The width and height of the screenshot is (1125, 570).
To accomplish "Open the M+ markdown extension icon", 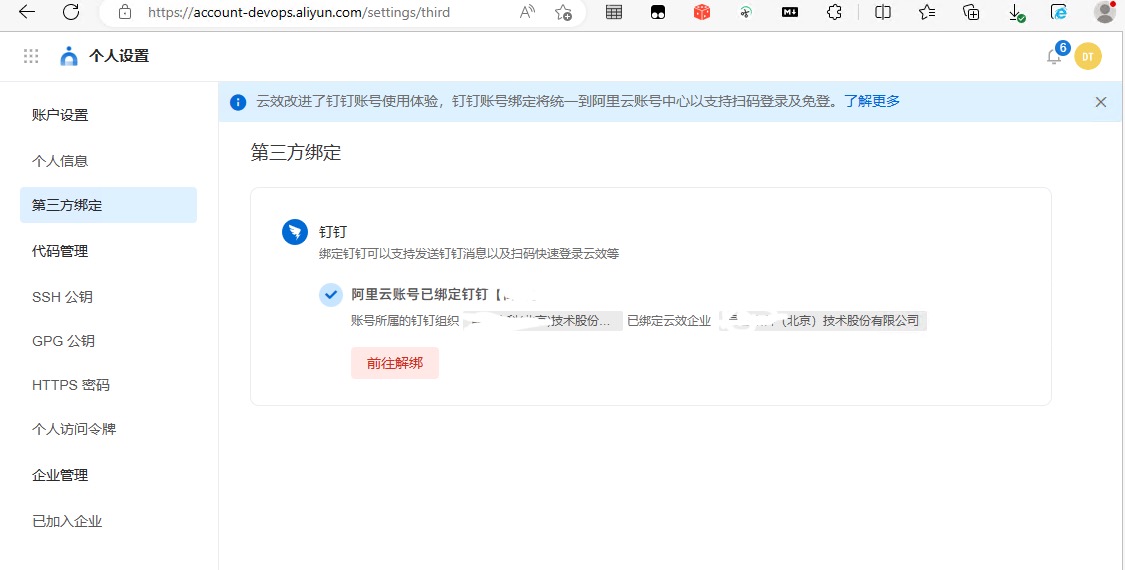I will pyautogui.click(x=790, y=11).
